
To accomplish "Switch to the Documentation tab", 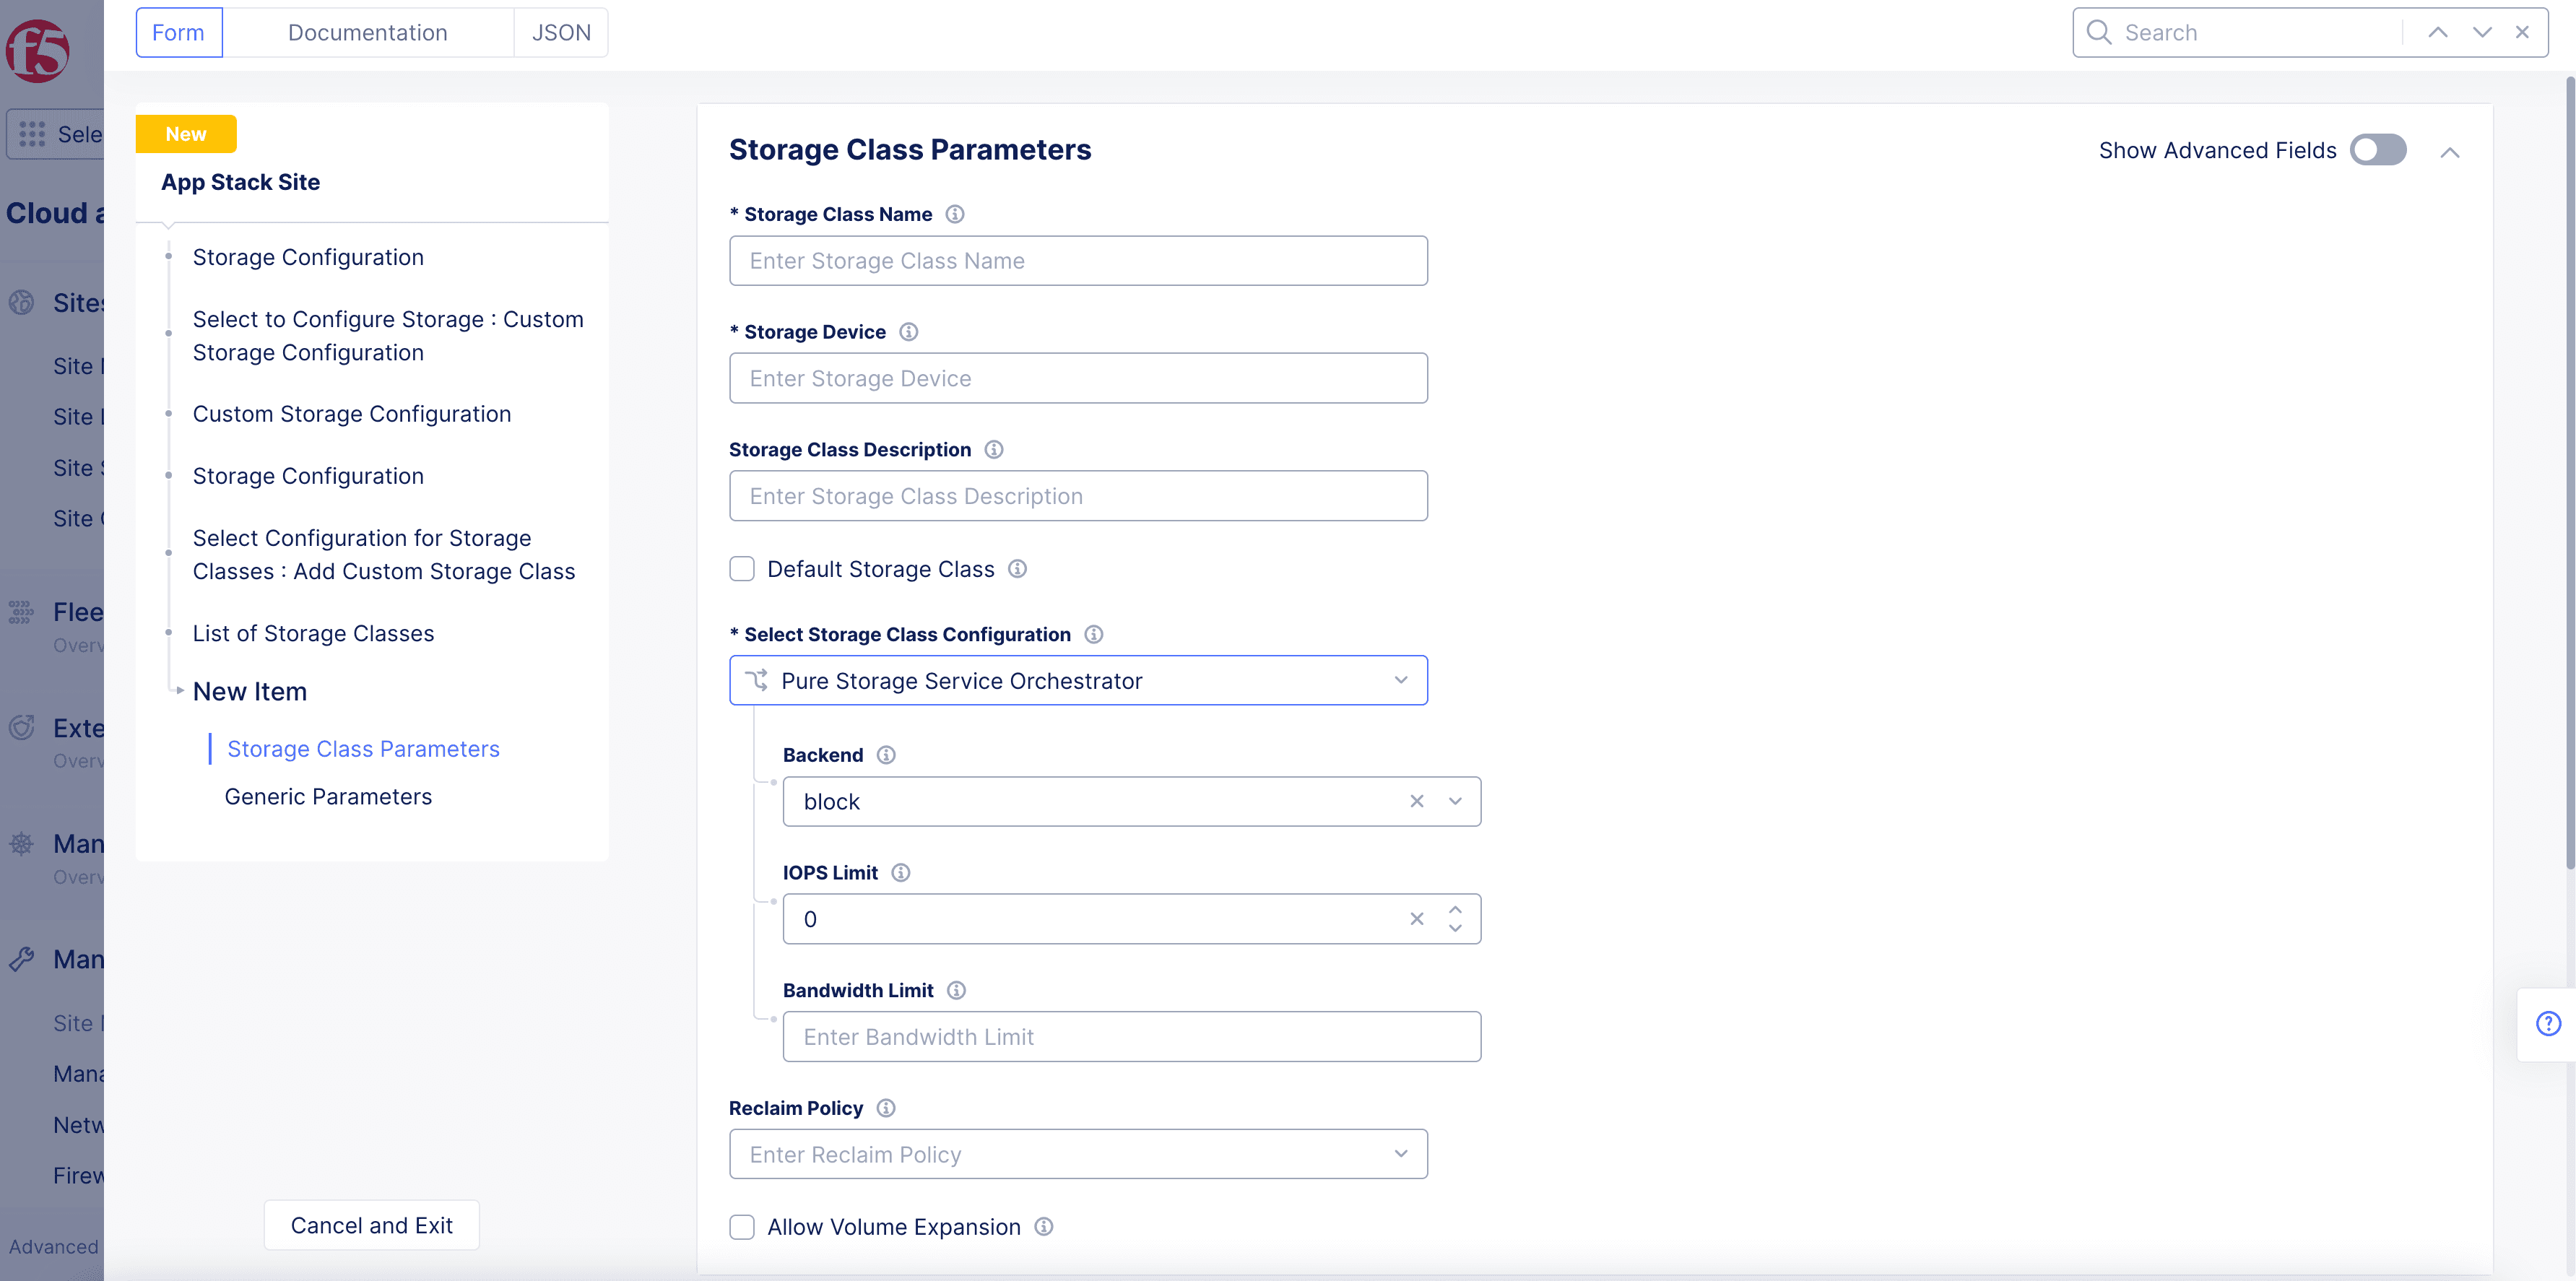I will coord(367,33).
